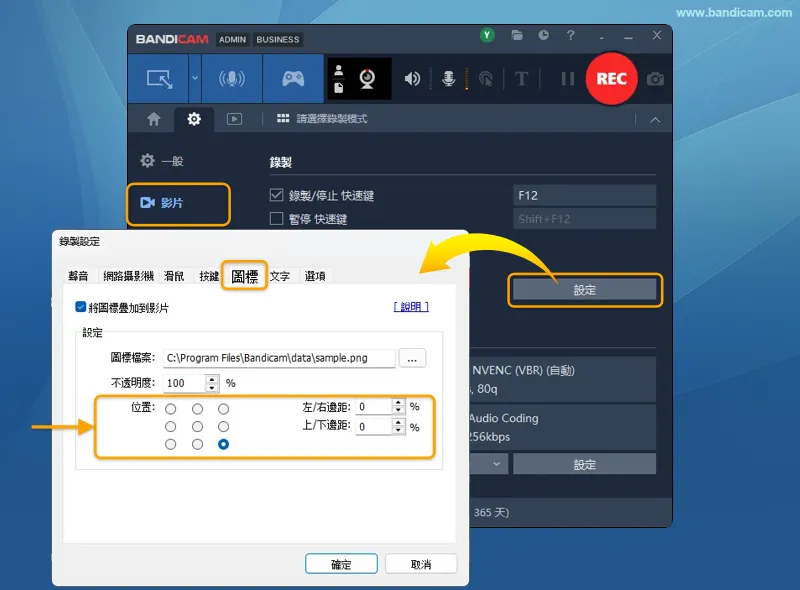Increase 左/右邊距 with the up arrow

tap(398, 403)
